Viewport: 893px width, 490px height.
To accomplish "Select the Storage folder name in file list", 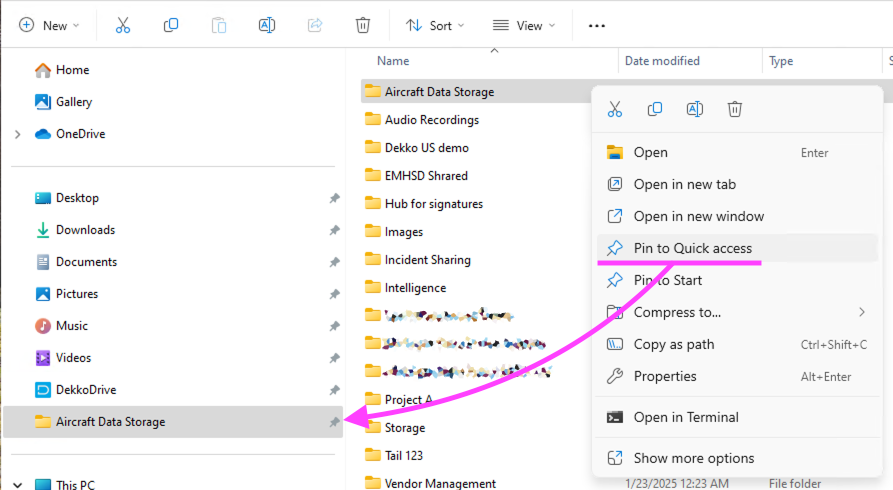I will point(405,427).
